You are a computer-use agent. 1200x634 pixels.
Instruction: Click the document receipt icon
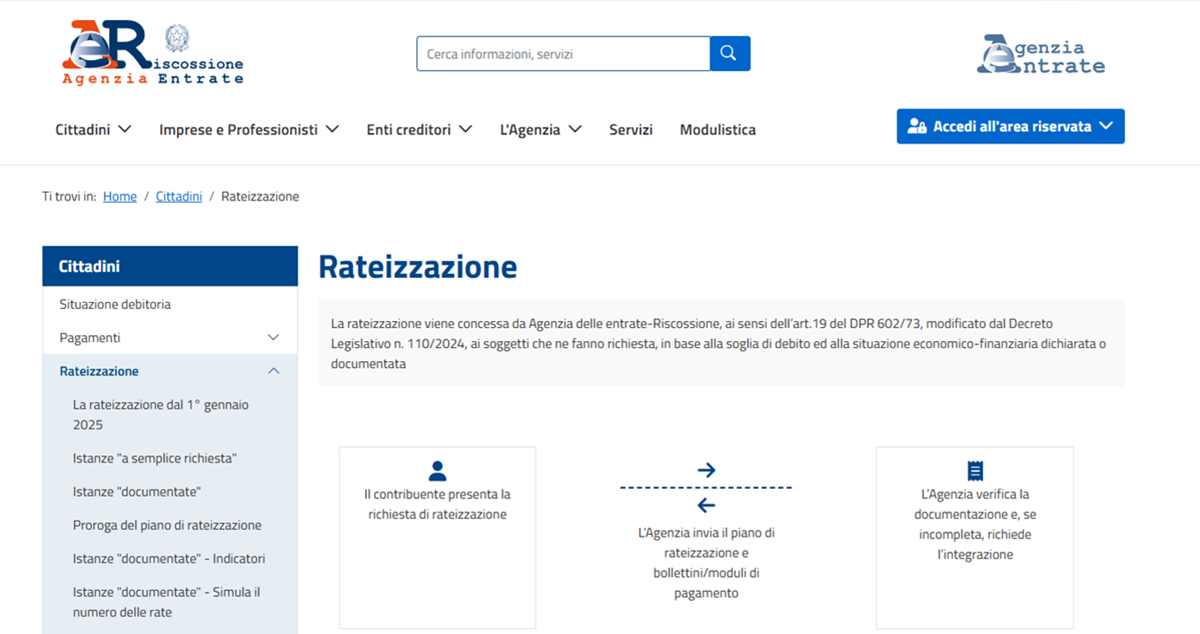[x=975, y=471]
